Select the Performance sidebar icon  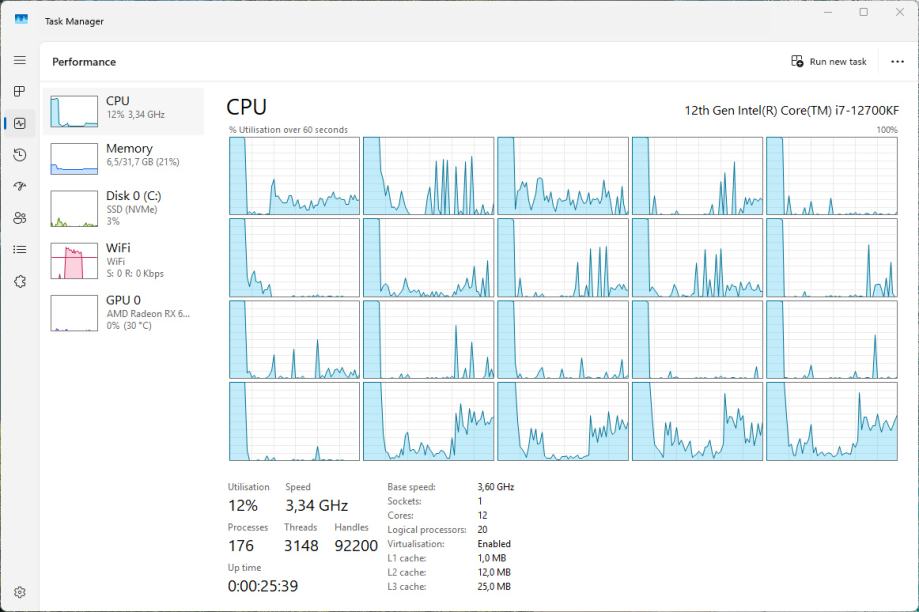(x=19, y=123)
